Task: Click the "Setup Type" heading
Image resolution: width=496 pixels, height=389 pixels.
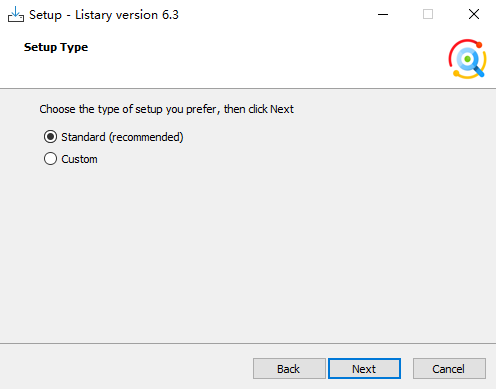Action: point(56,47)
